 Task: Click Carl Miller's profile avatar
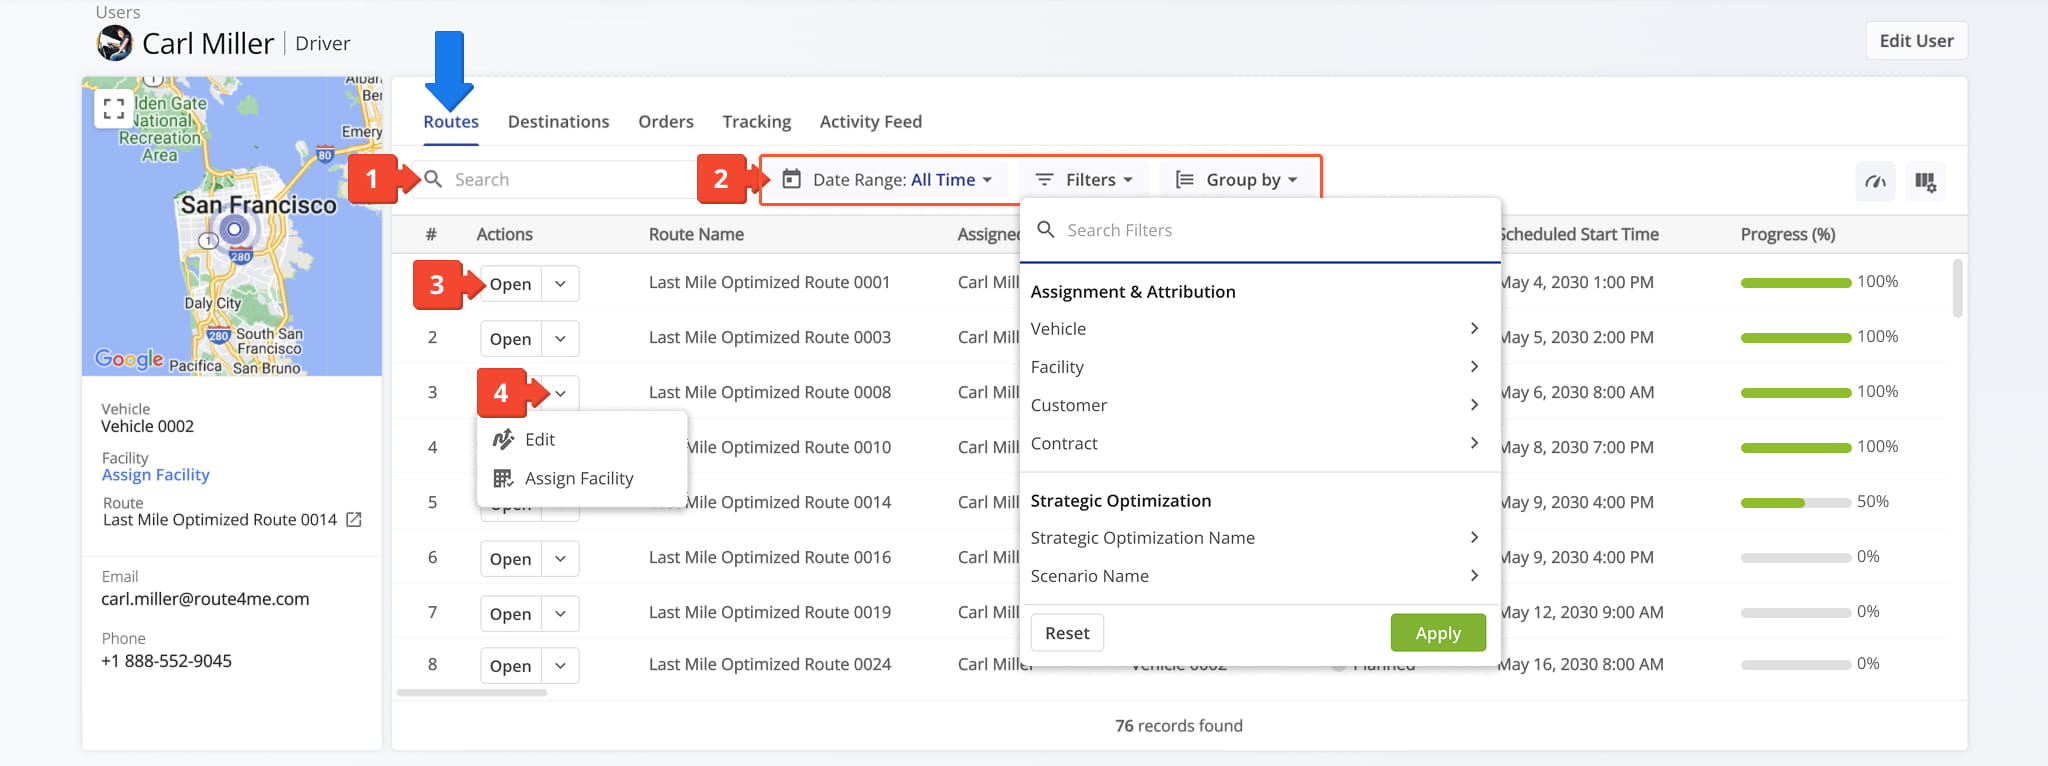pyautogui.click(x=115, y=43)
